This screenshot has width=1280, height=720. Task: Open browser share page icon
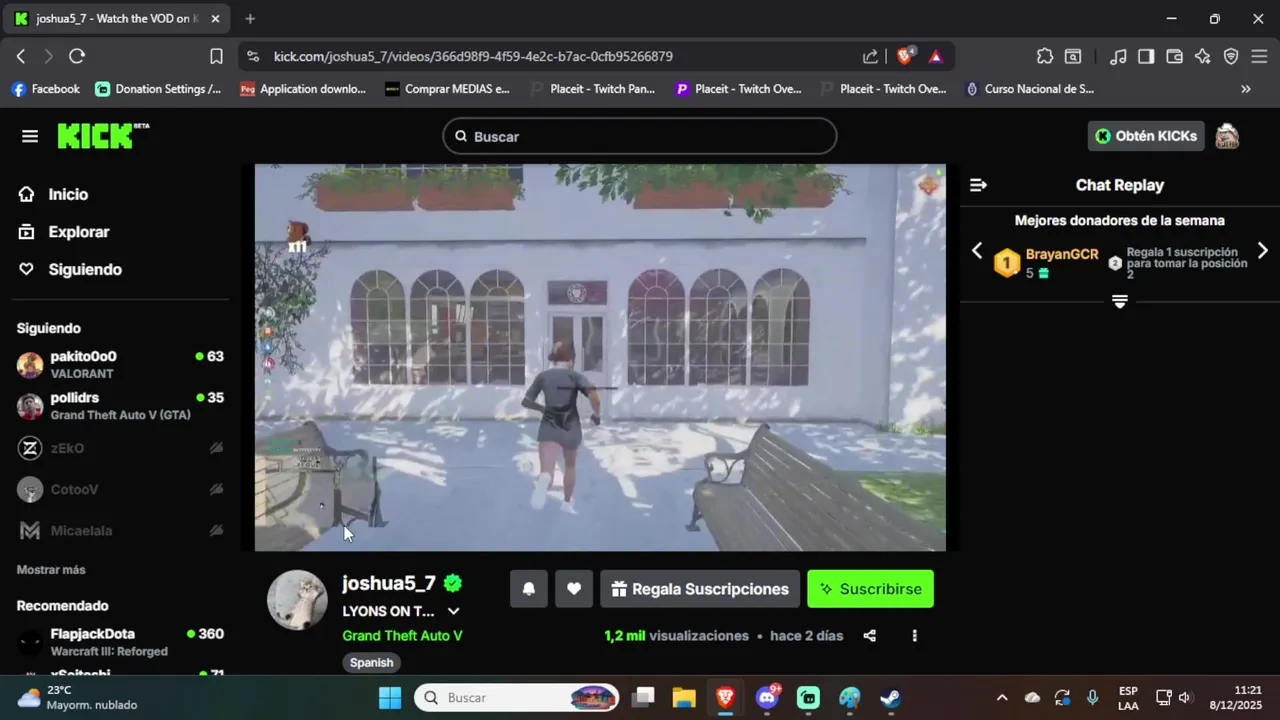pyautogui.click(x=871, y=57)
